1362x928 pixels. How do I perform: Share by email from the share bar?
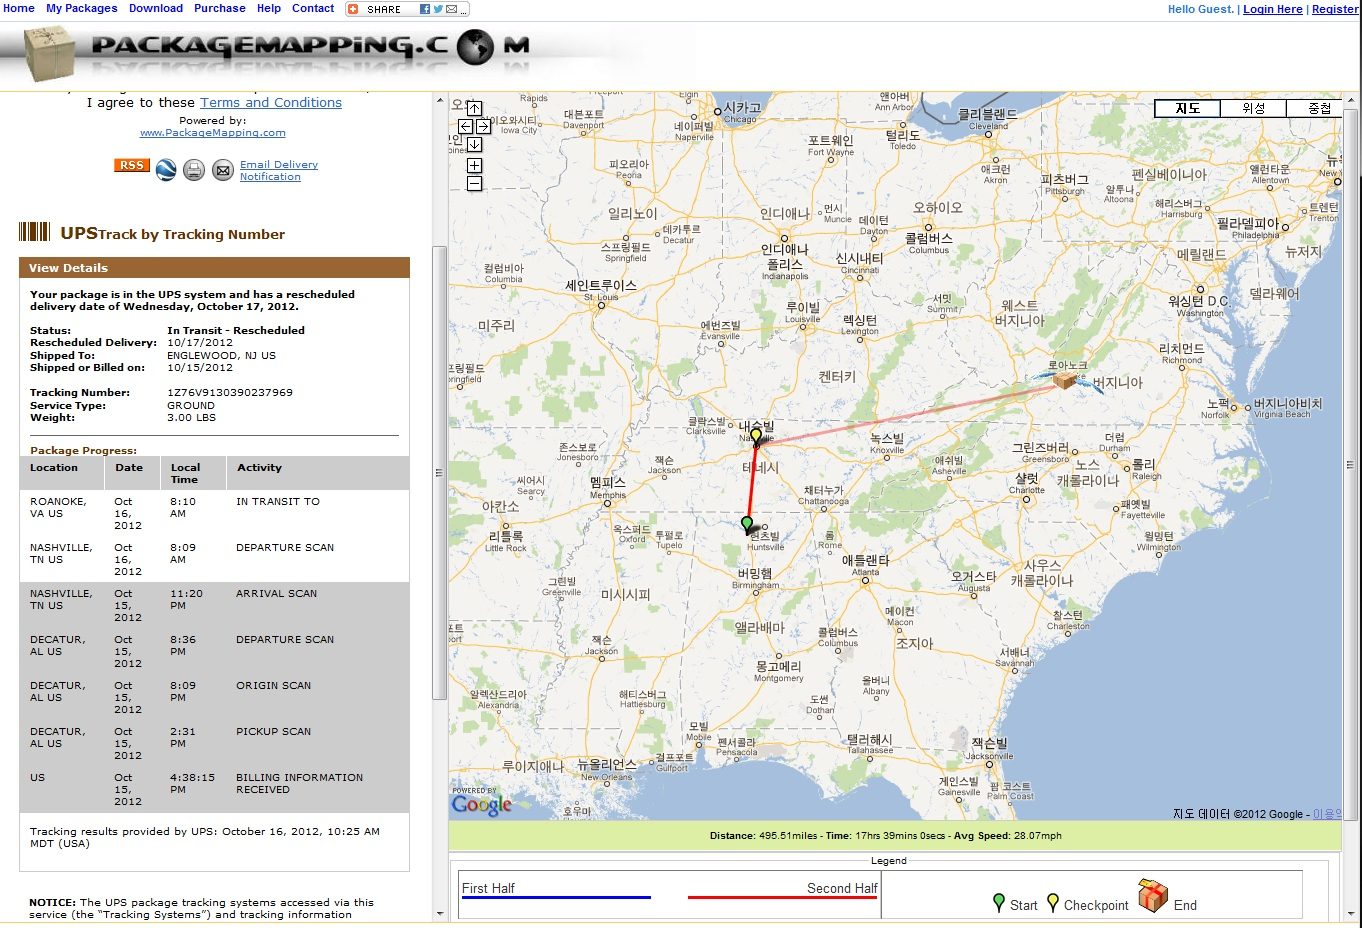[451, 9]
